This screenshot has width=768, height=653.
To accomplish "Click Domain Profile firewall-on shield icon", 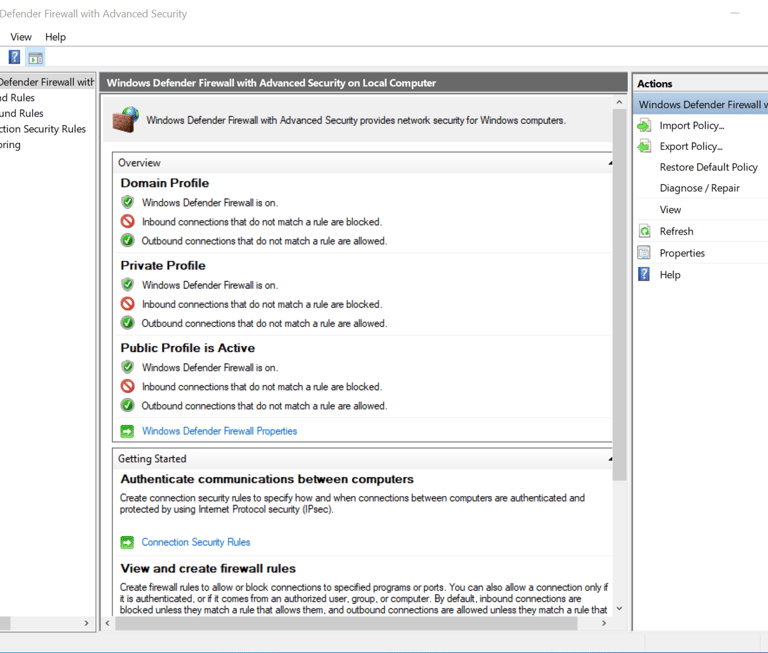I will (128, 202).
